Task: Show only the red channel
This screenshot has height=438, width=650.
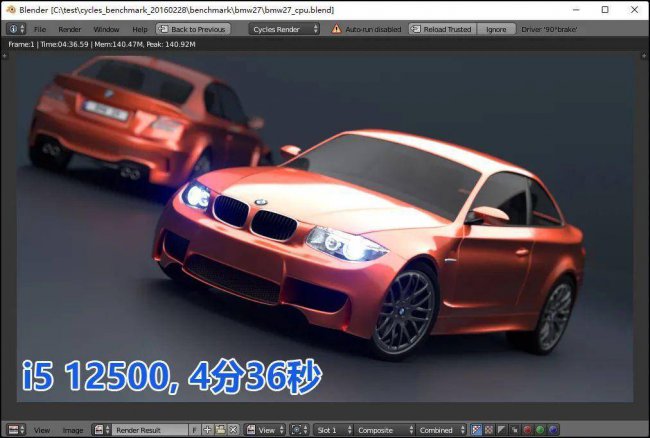Action: (x=527, y=430)
